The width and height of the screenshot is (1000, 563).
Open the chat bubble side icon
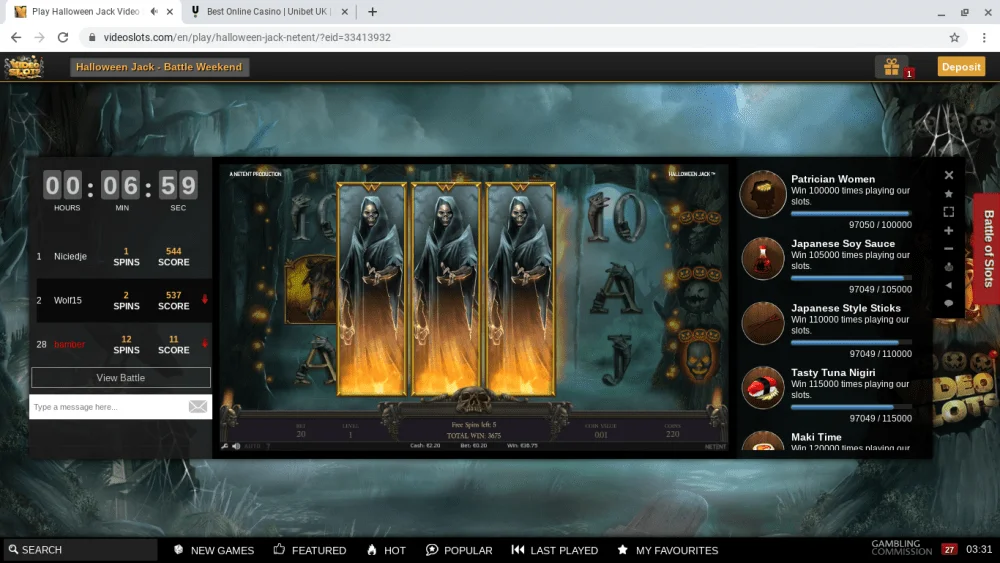949,303
